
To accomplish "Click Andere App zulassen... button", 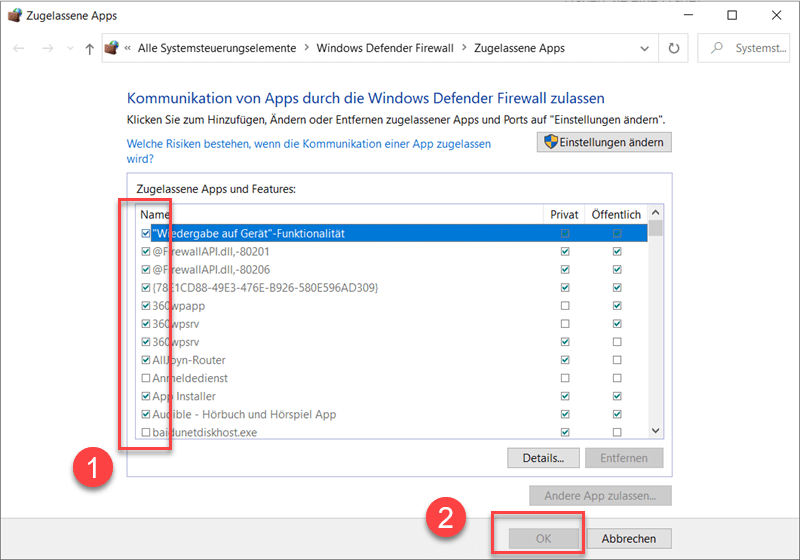I will click(600, 496).
